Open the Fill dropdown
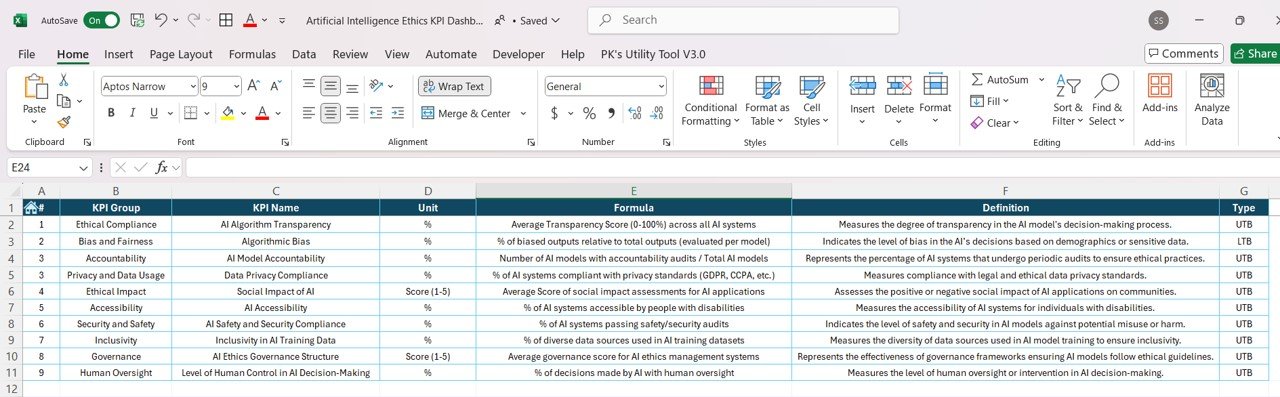 [x=990, y=101]
